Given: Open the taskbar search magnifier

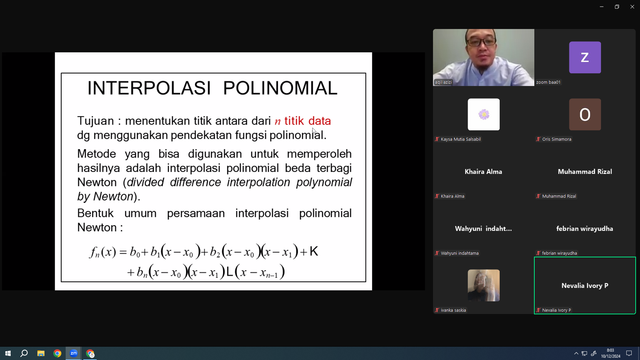Looking at the screenshot, I should tap(24, 353).
